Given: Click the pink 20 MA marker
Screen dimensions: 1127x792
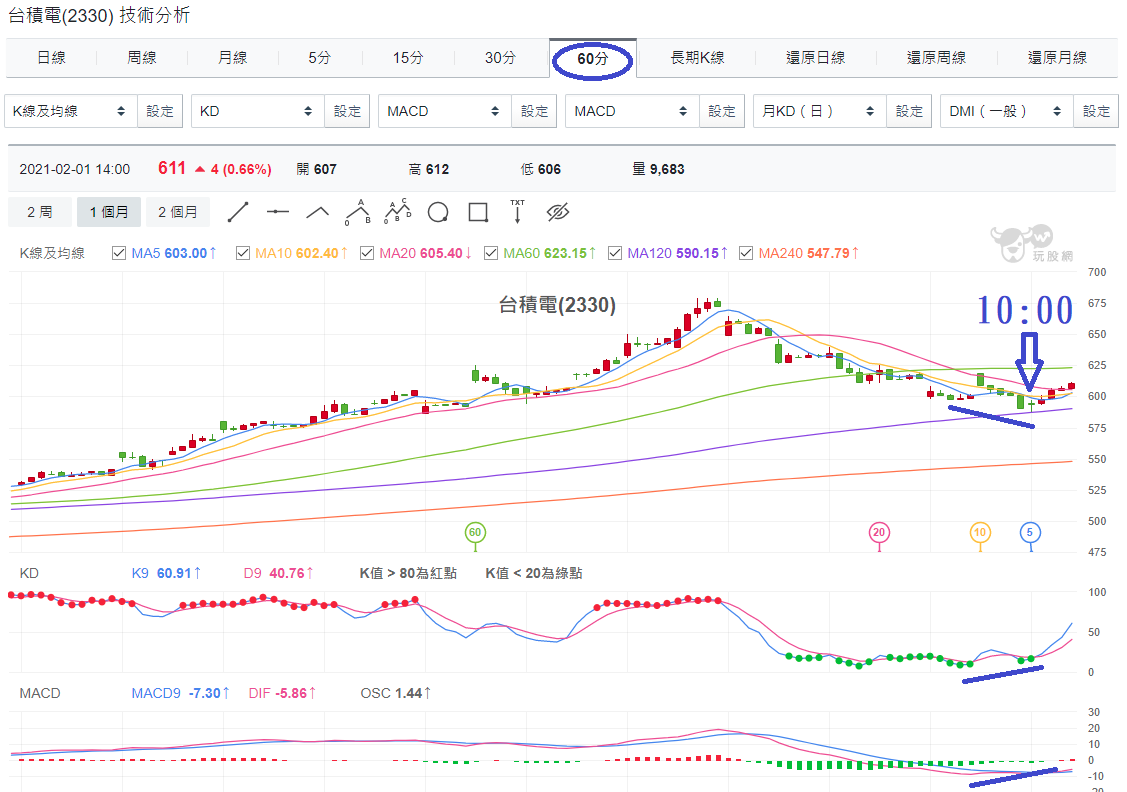Looking at the screenshot, I should [x=879, y=533].
